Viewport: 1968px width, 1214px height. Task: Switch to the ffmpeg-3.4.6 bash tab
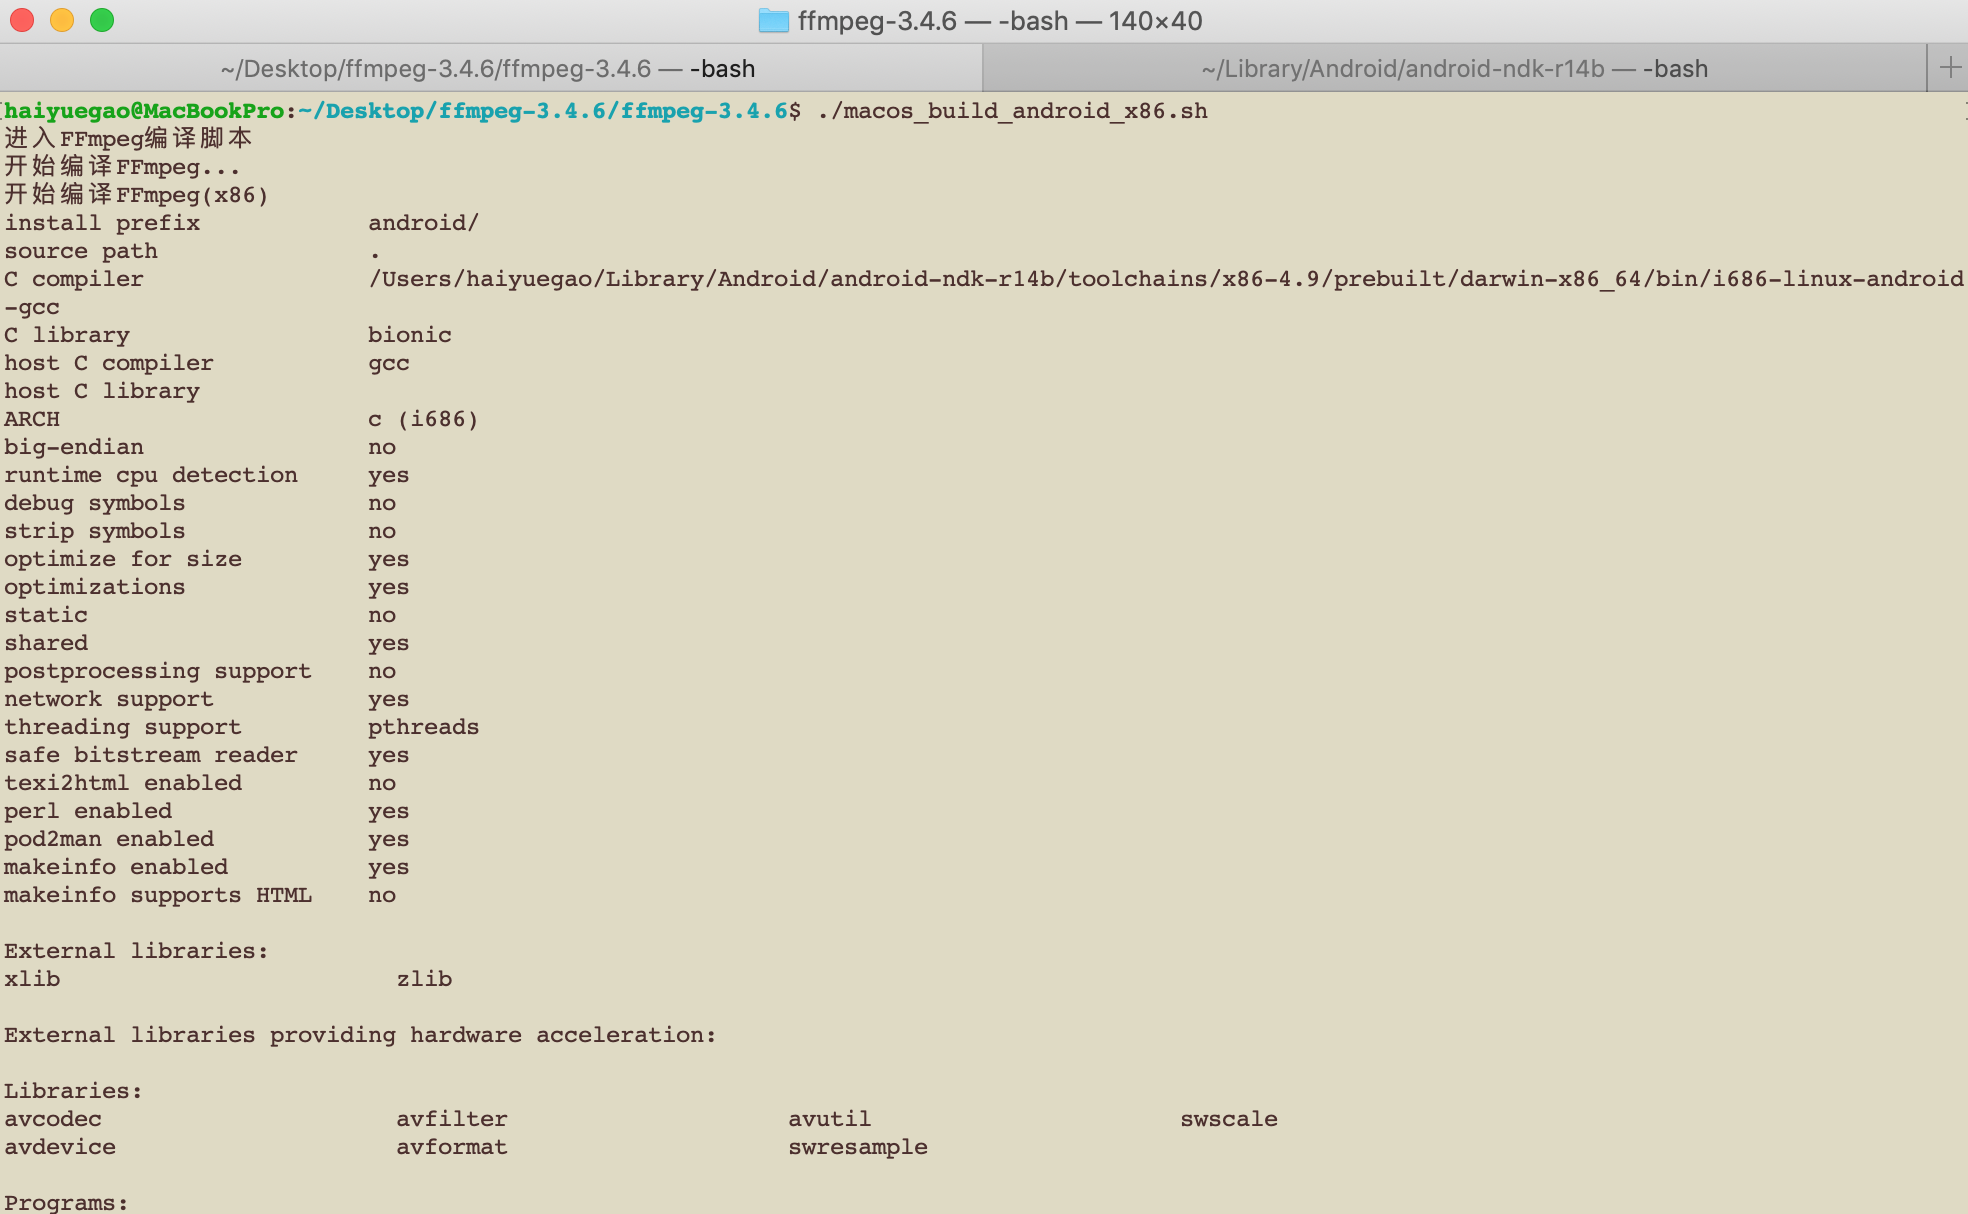[x=490, y=68]
